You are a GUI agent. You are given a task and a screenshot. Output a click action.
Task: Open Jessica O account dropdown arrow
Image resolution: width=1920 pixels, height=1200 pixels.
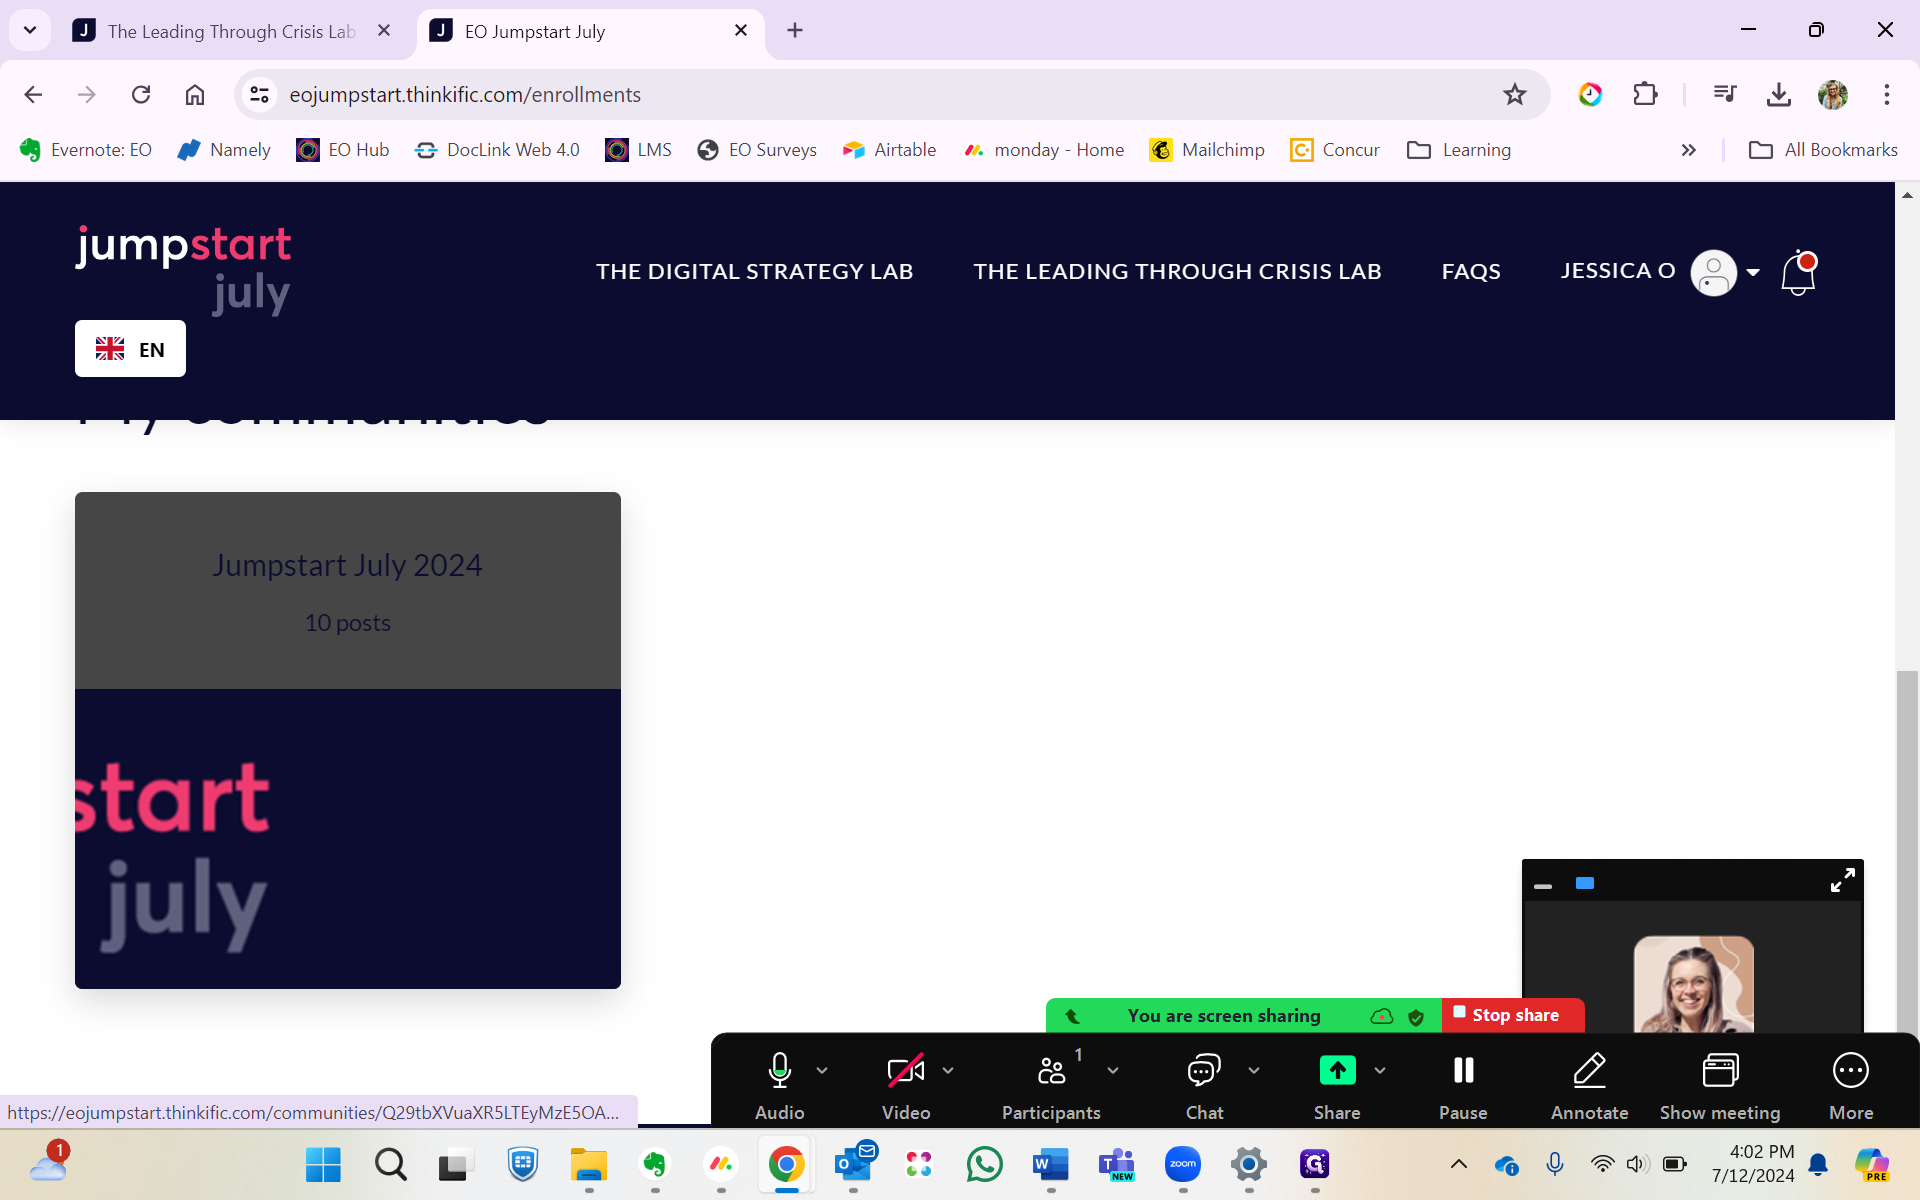click(1753, 272)
